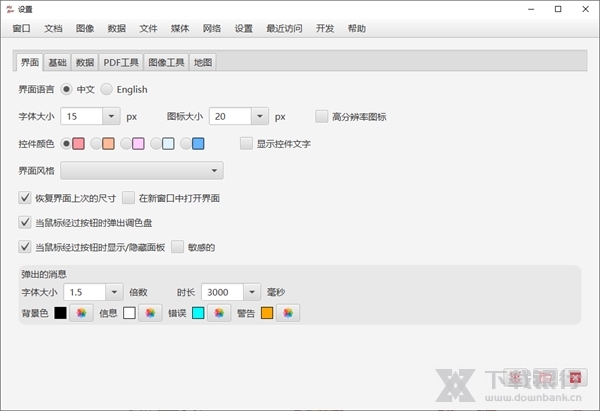The width and height of the screenshot is (600, 411).
Task: Choose the blue control color
Action: pos(186,144)
